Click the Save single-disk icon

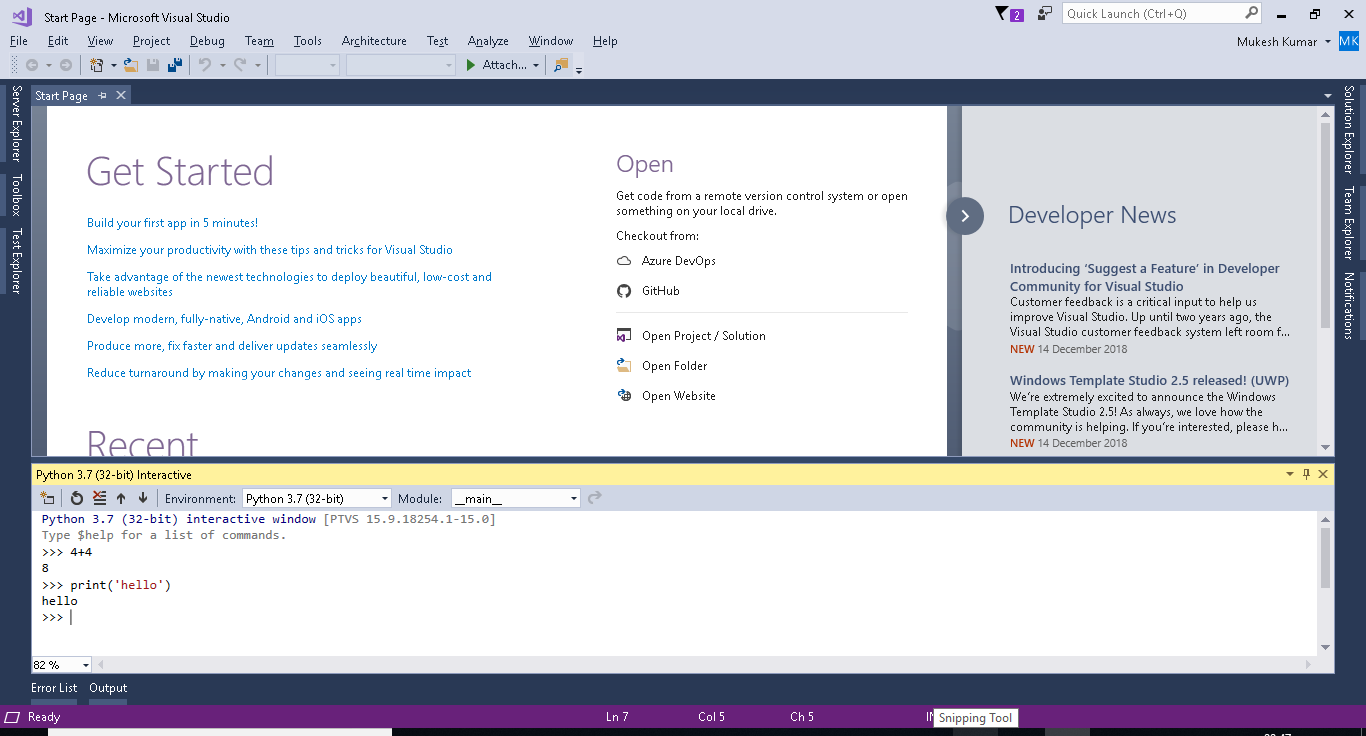point(153,65)
